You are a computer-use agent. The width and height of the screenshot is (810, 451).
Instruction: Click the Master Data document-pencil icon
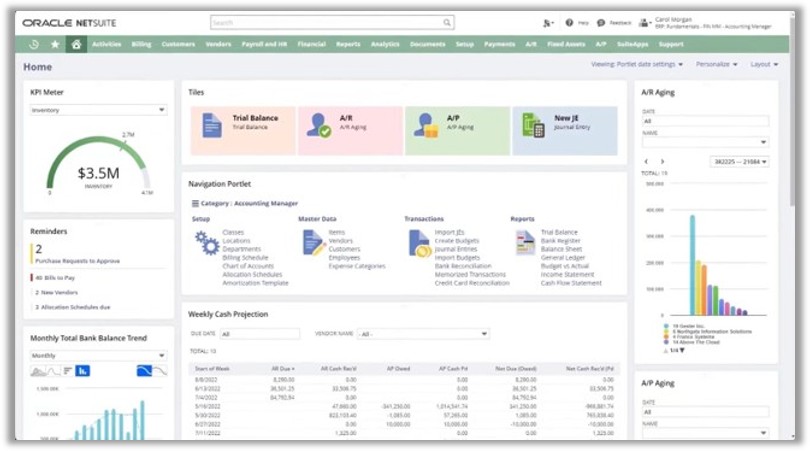pyautogui.click(x=313, y=243)
